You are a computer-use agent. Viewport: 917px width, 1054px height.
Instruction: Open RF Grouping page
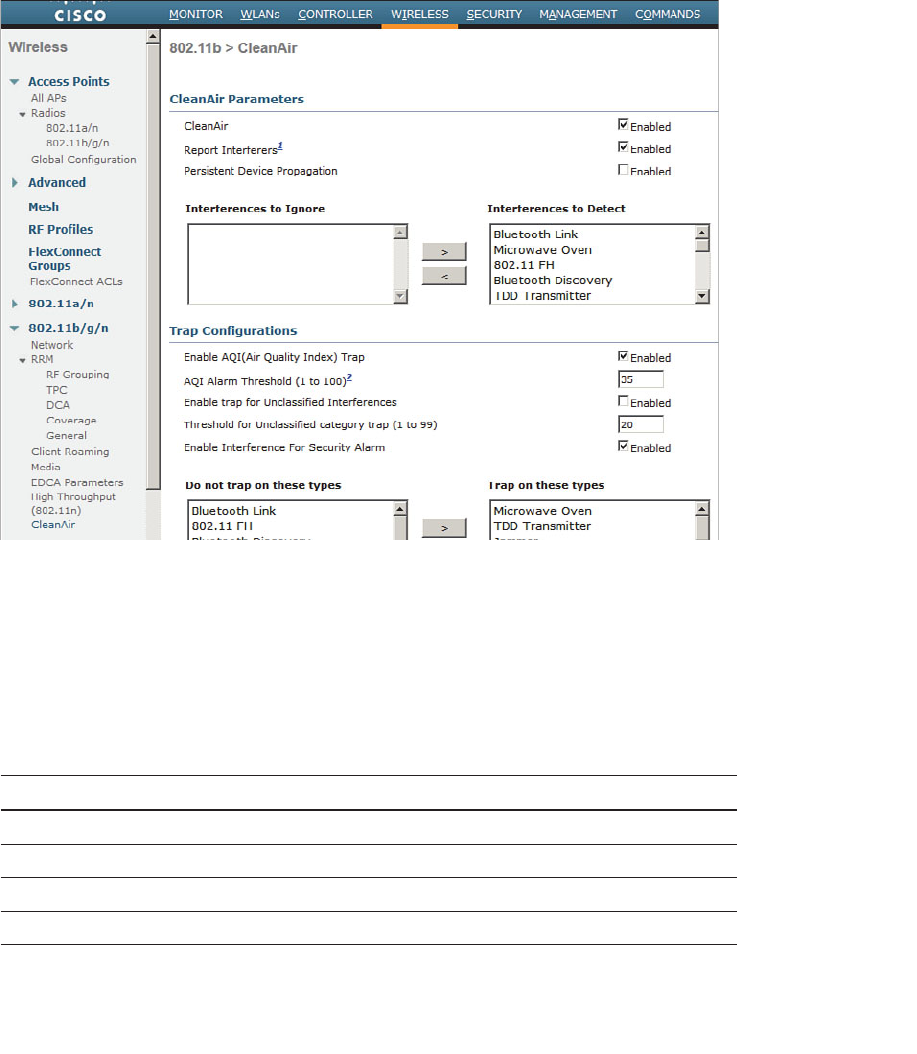click(77, 374)
